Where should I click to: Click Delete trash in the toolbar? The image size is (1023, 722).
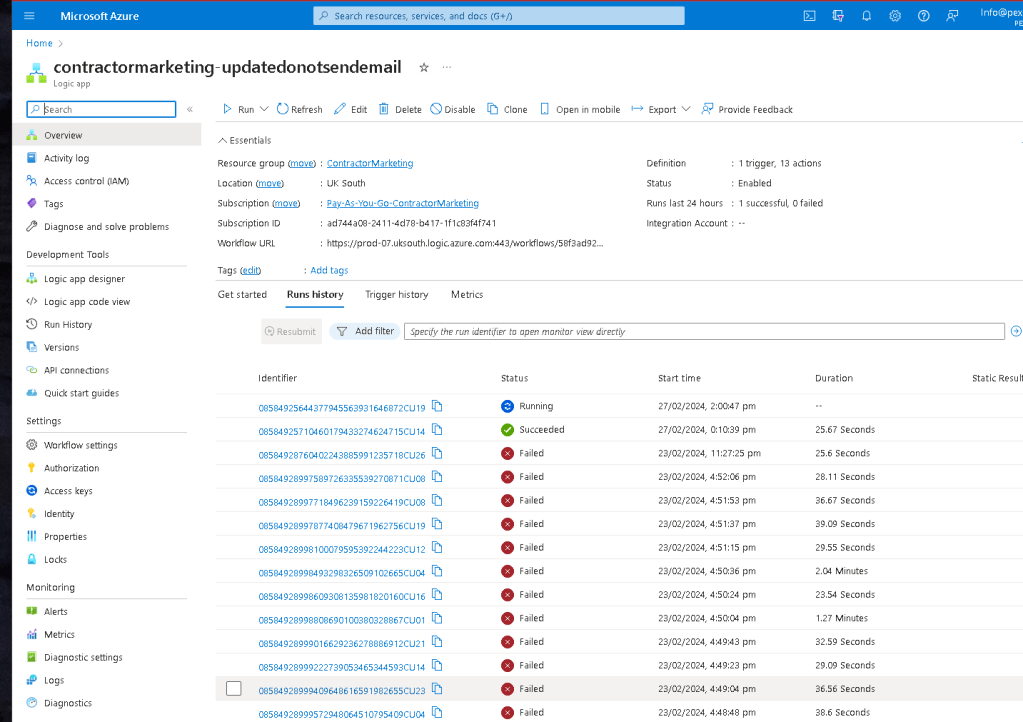[x=401, y=110]
